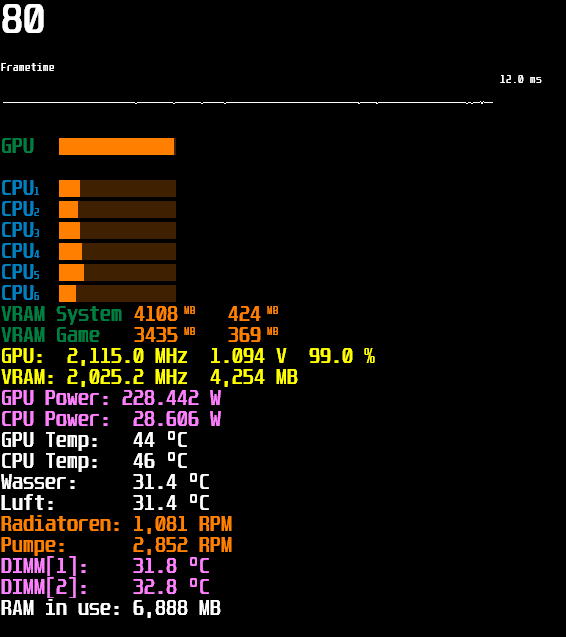This screenshot has height=637, width=566.
Task: Click the Luft label
Action: click(x=28, y=503)
